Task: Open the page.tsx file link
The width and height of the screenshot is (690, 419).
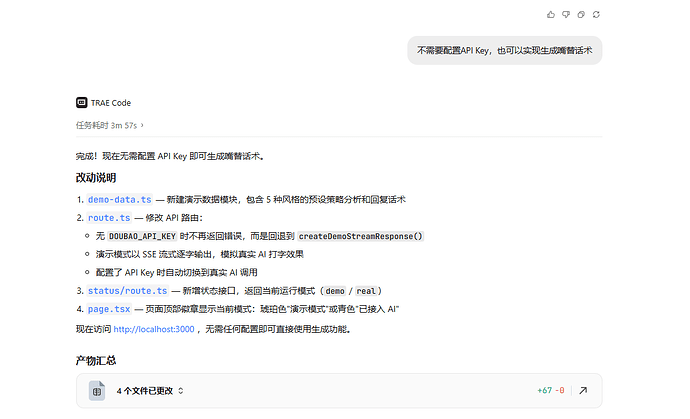Action: point(109,309)
